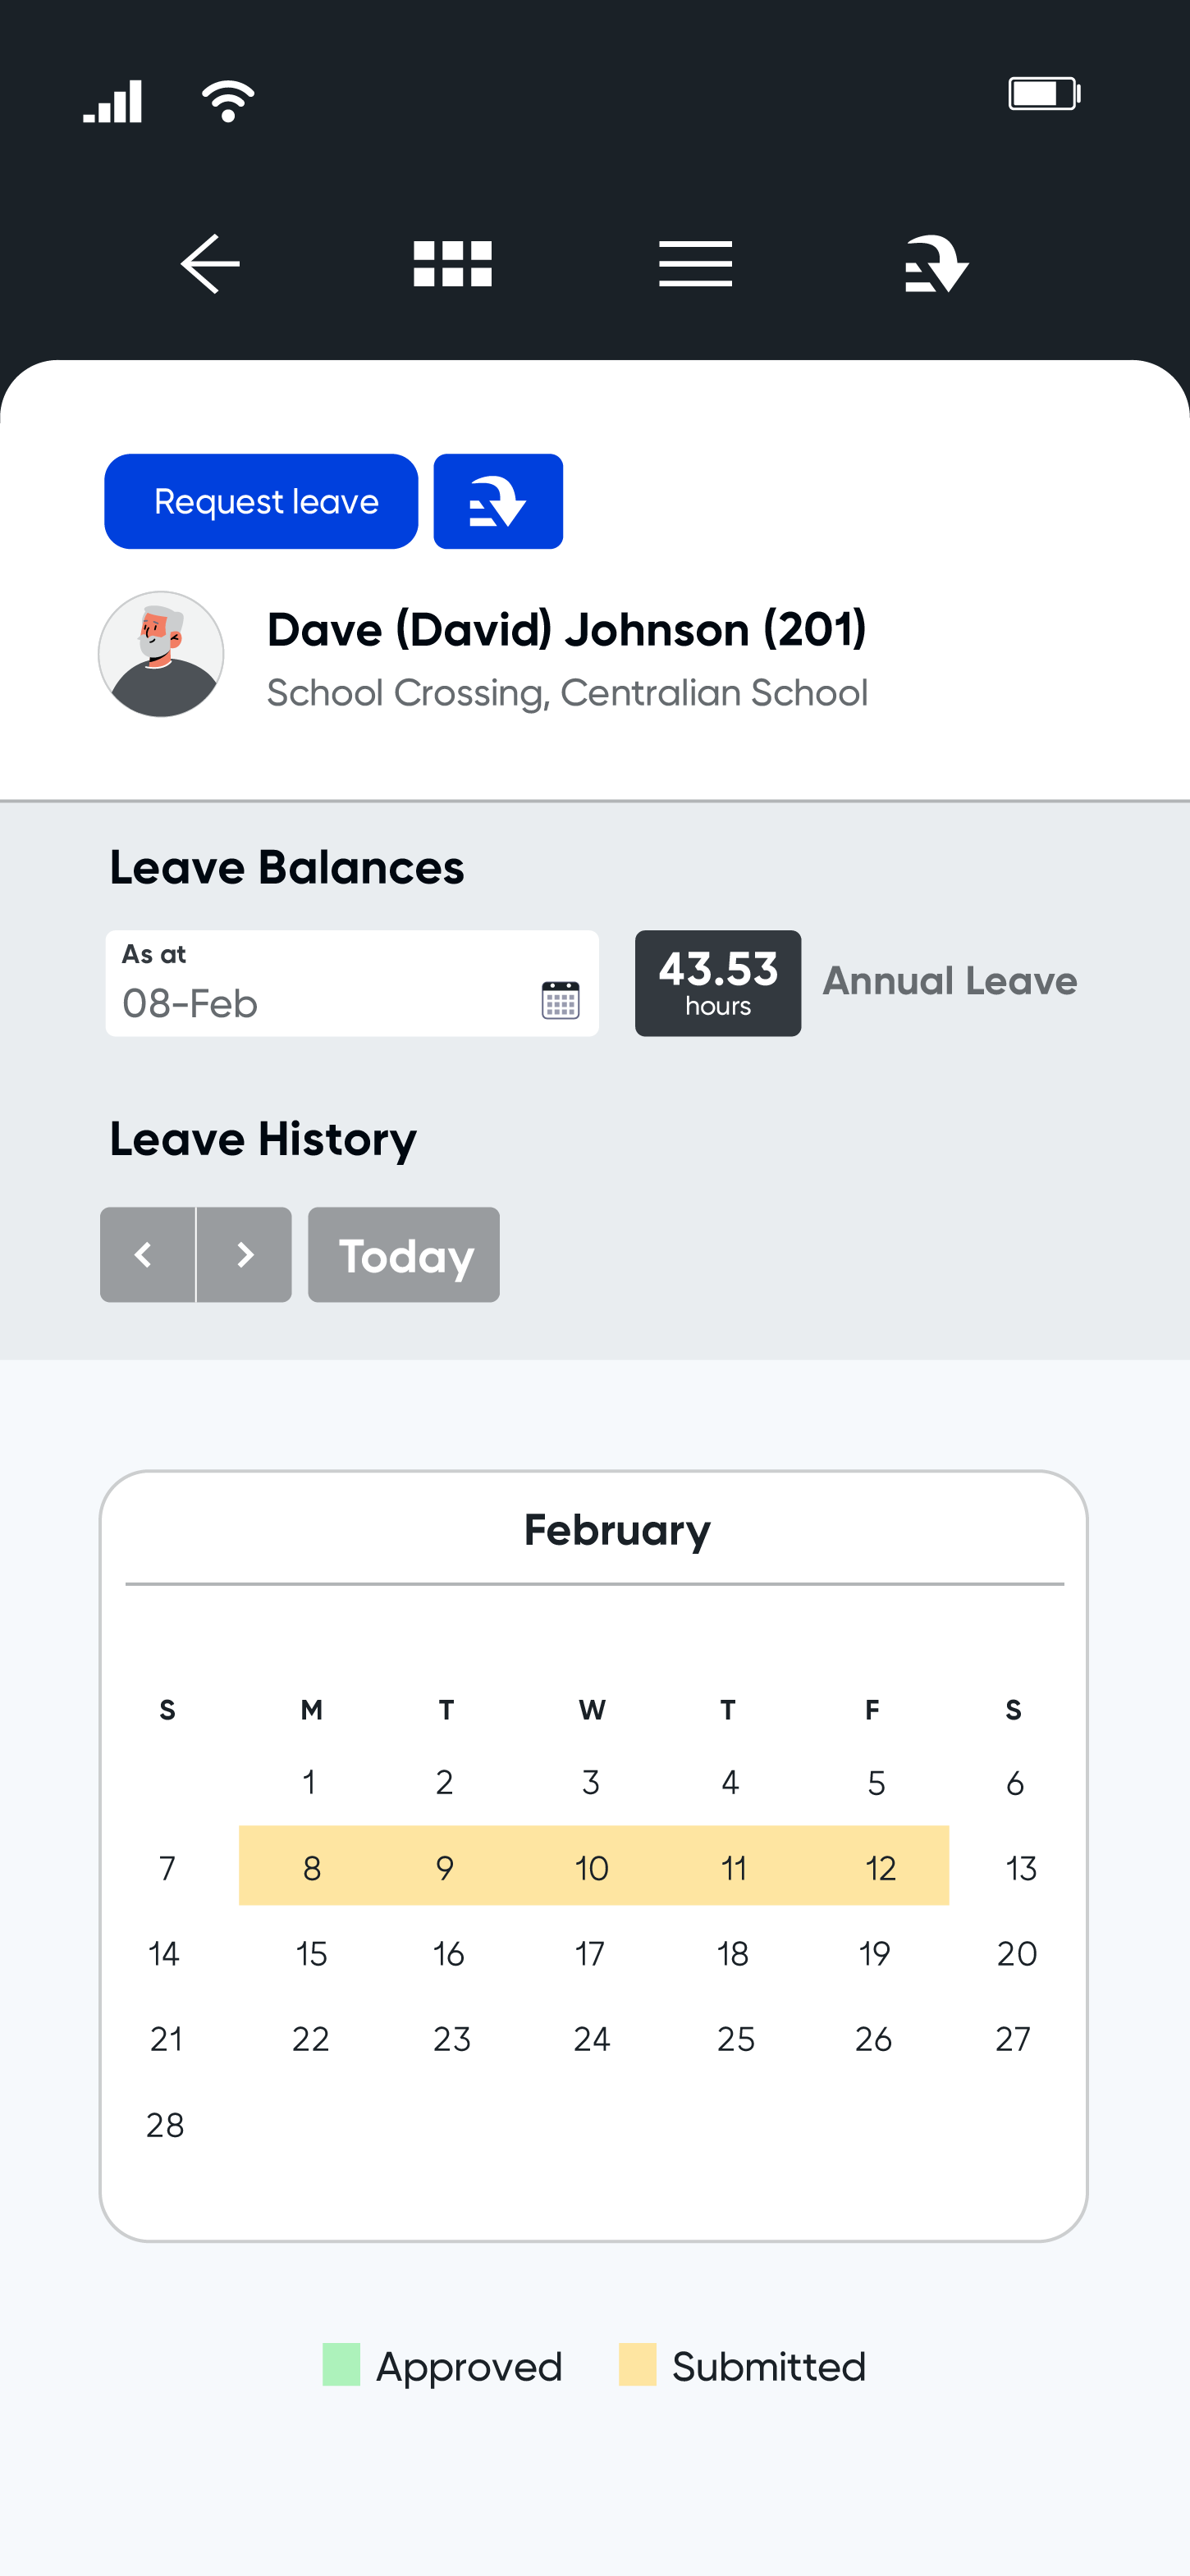View the Wi-Fi status icon
This screenshot has height=2576, width=1190.
click(228, 101)
